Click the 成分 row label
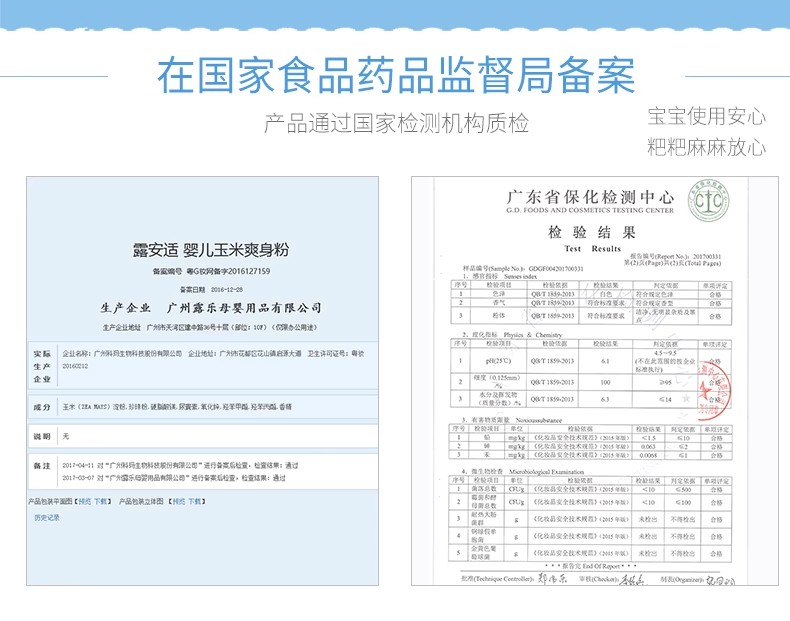The width and height of the screenshot is (790, 621). tap(42, 407)
